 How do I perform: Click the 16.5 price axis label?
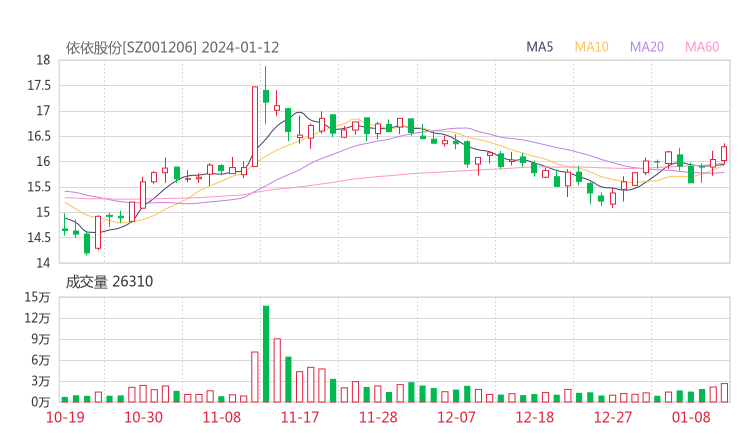(39, 136)
